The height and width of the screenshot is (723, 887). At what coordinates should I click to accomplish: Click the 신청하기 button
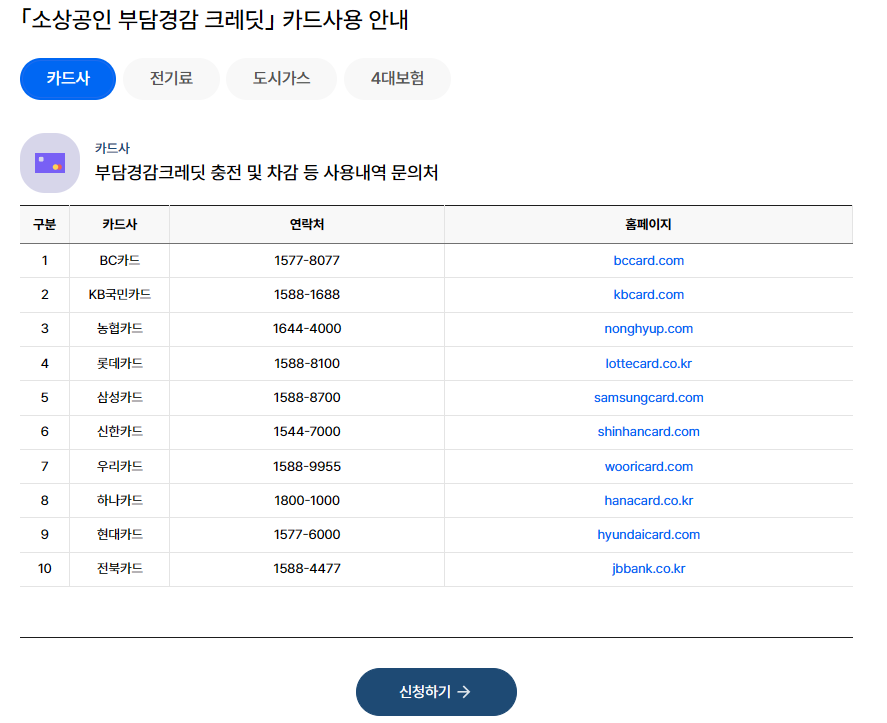click(436, 692)
